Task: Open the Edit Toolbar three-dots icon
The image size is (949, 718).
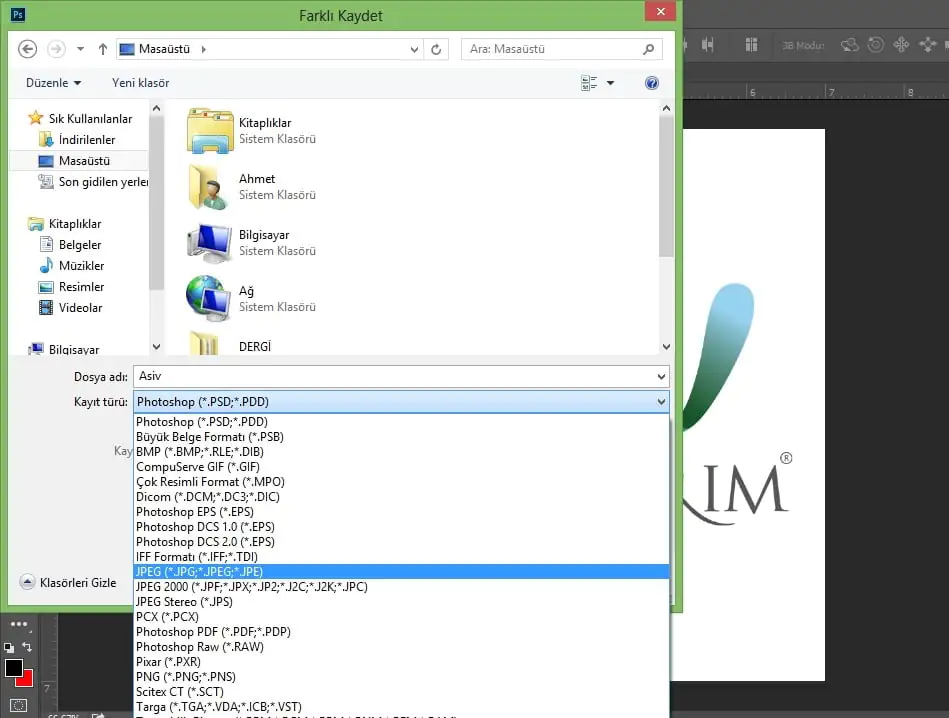Action: [x=18, y=624]
